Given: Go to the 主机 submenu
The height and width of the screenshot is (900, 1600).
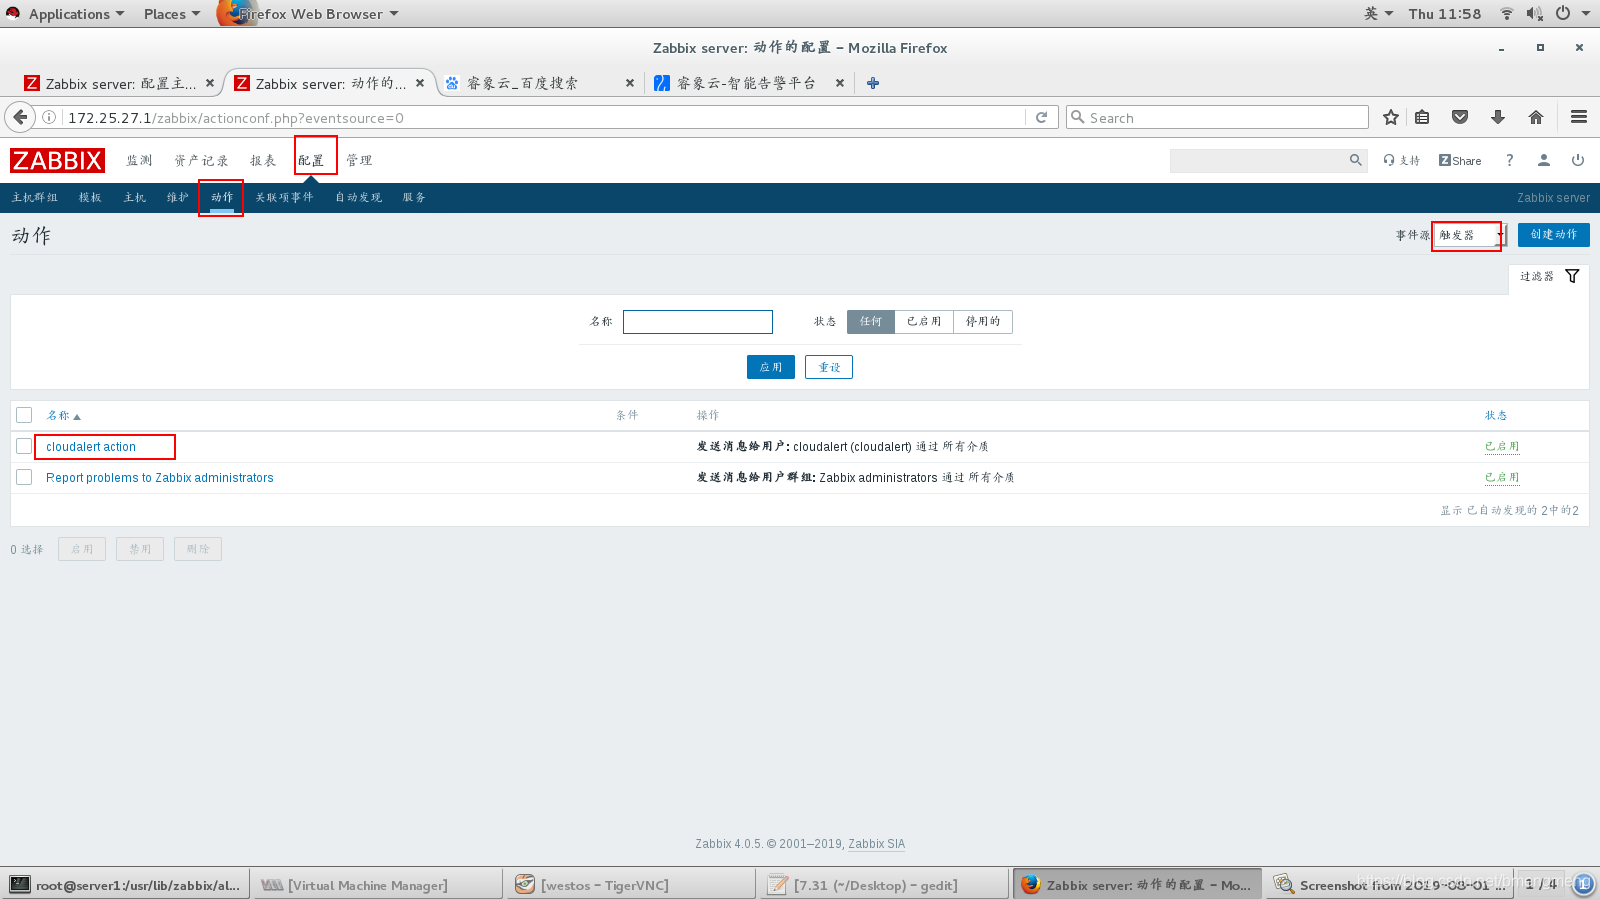Looking at the screenshot, I should tap(134, 197).
